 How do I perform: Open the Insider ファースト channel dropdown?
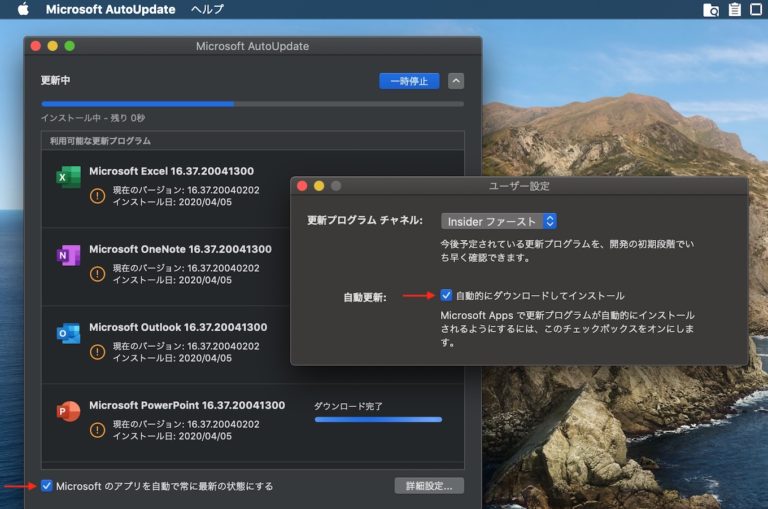(x=499, y=221)
